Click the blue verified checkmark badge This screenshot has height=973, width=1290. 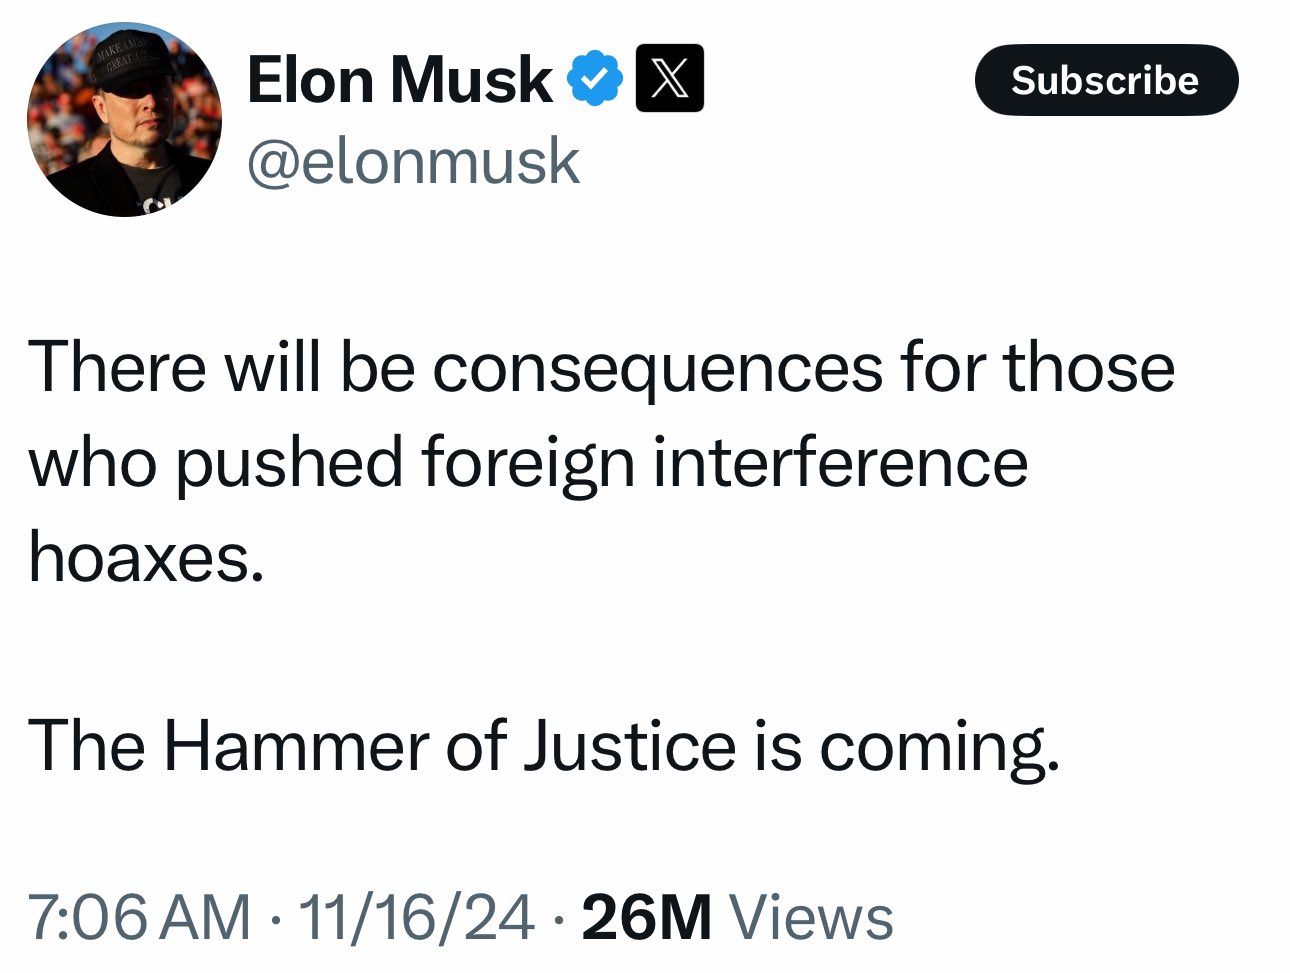596,79
